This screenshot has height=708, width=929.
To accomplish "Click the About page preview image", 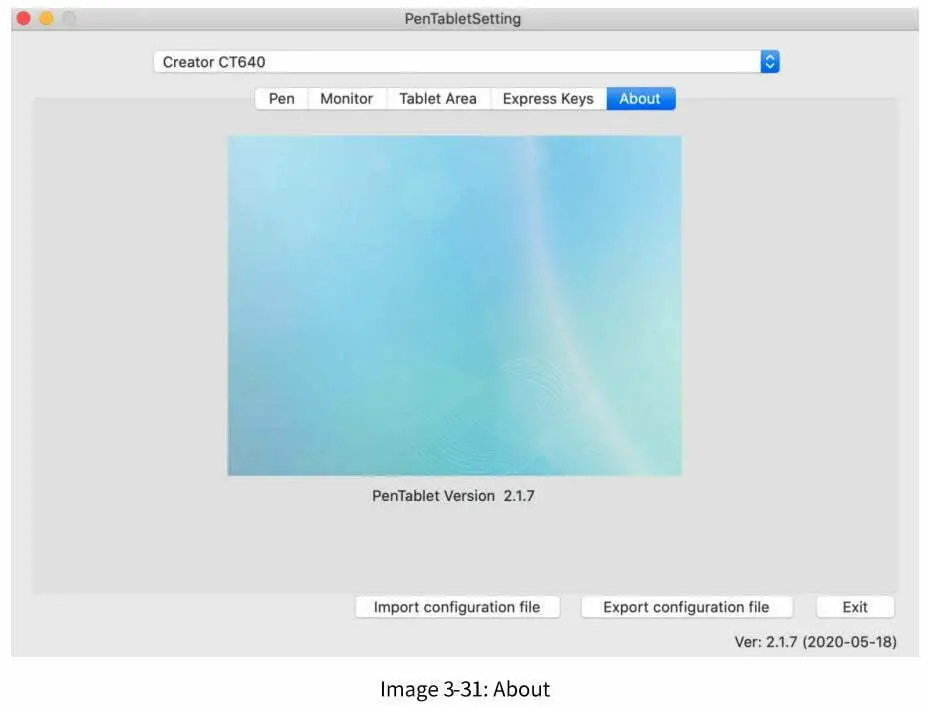I will [x=454, y=305].
